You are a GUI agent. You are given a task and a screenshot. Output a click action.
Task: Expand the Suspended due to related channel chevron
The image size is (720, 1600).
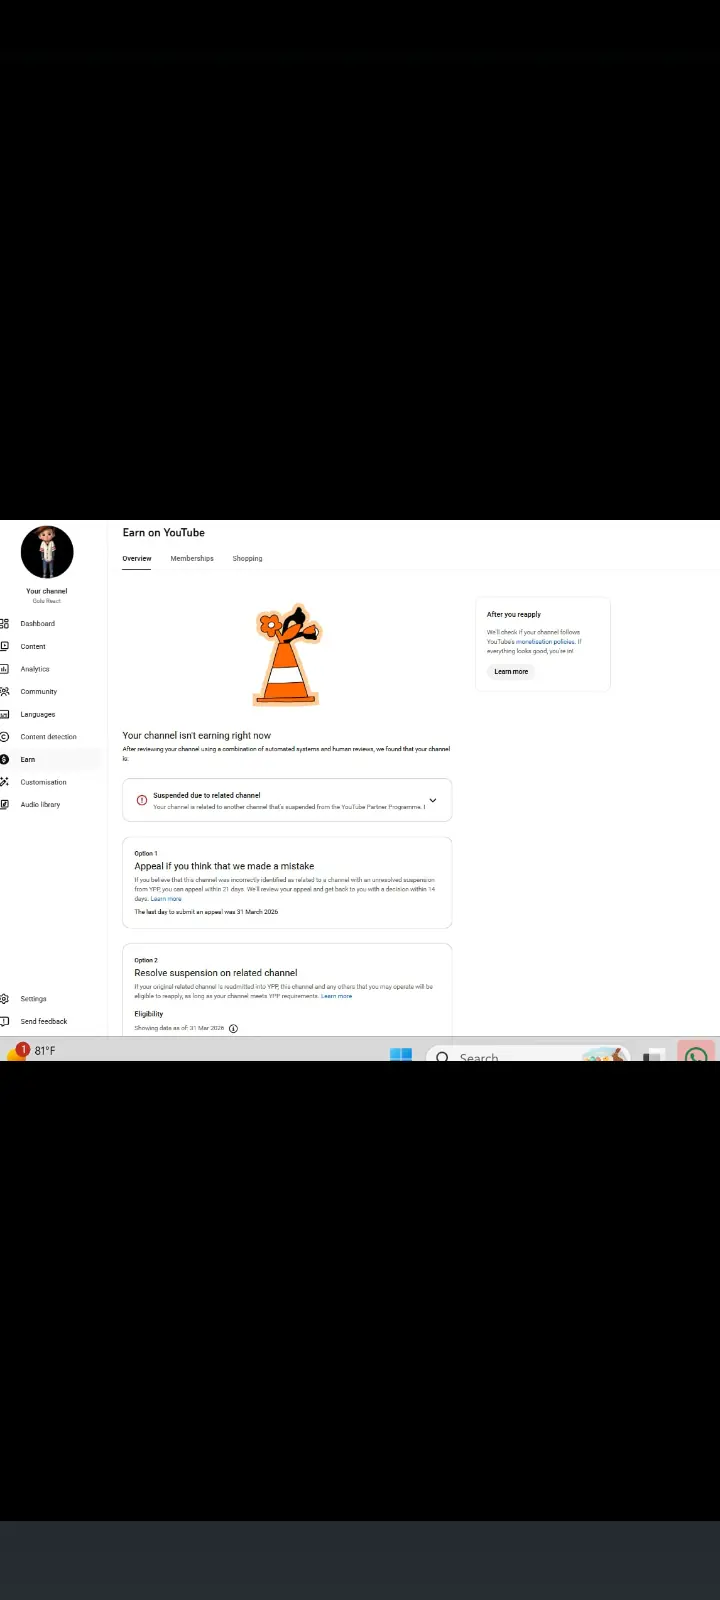click(432, 800)
